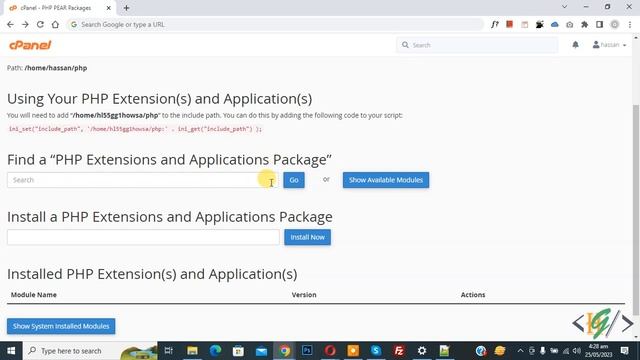The width and height of the screenshot is (640, 360).
Task: Toggle the browser side panel
Action: point(599,24)
